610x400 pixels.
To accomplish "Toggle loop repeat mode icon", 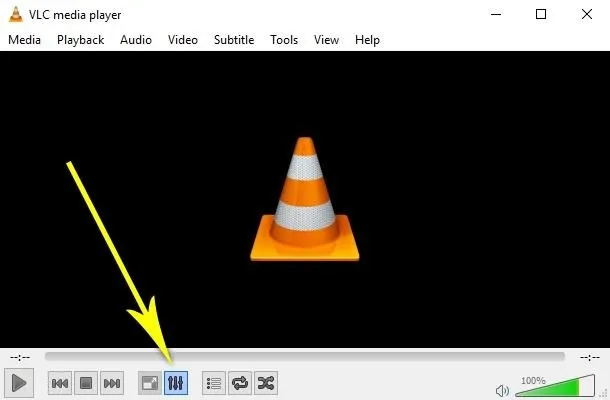I will (x=240, y=383).
